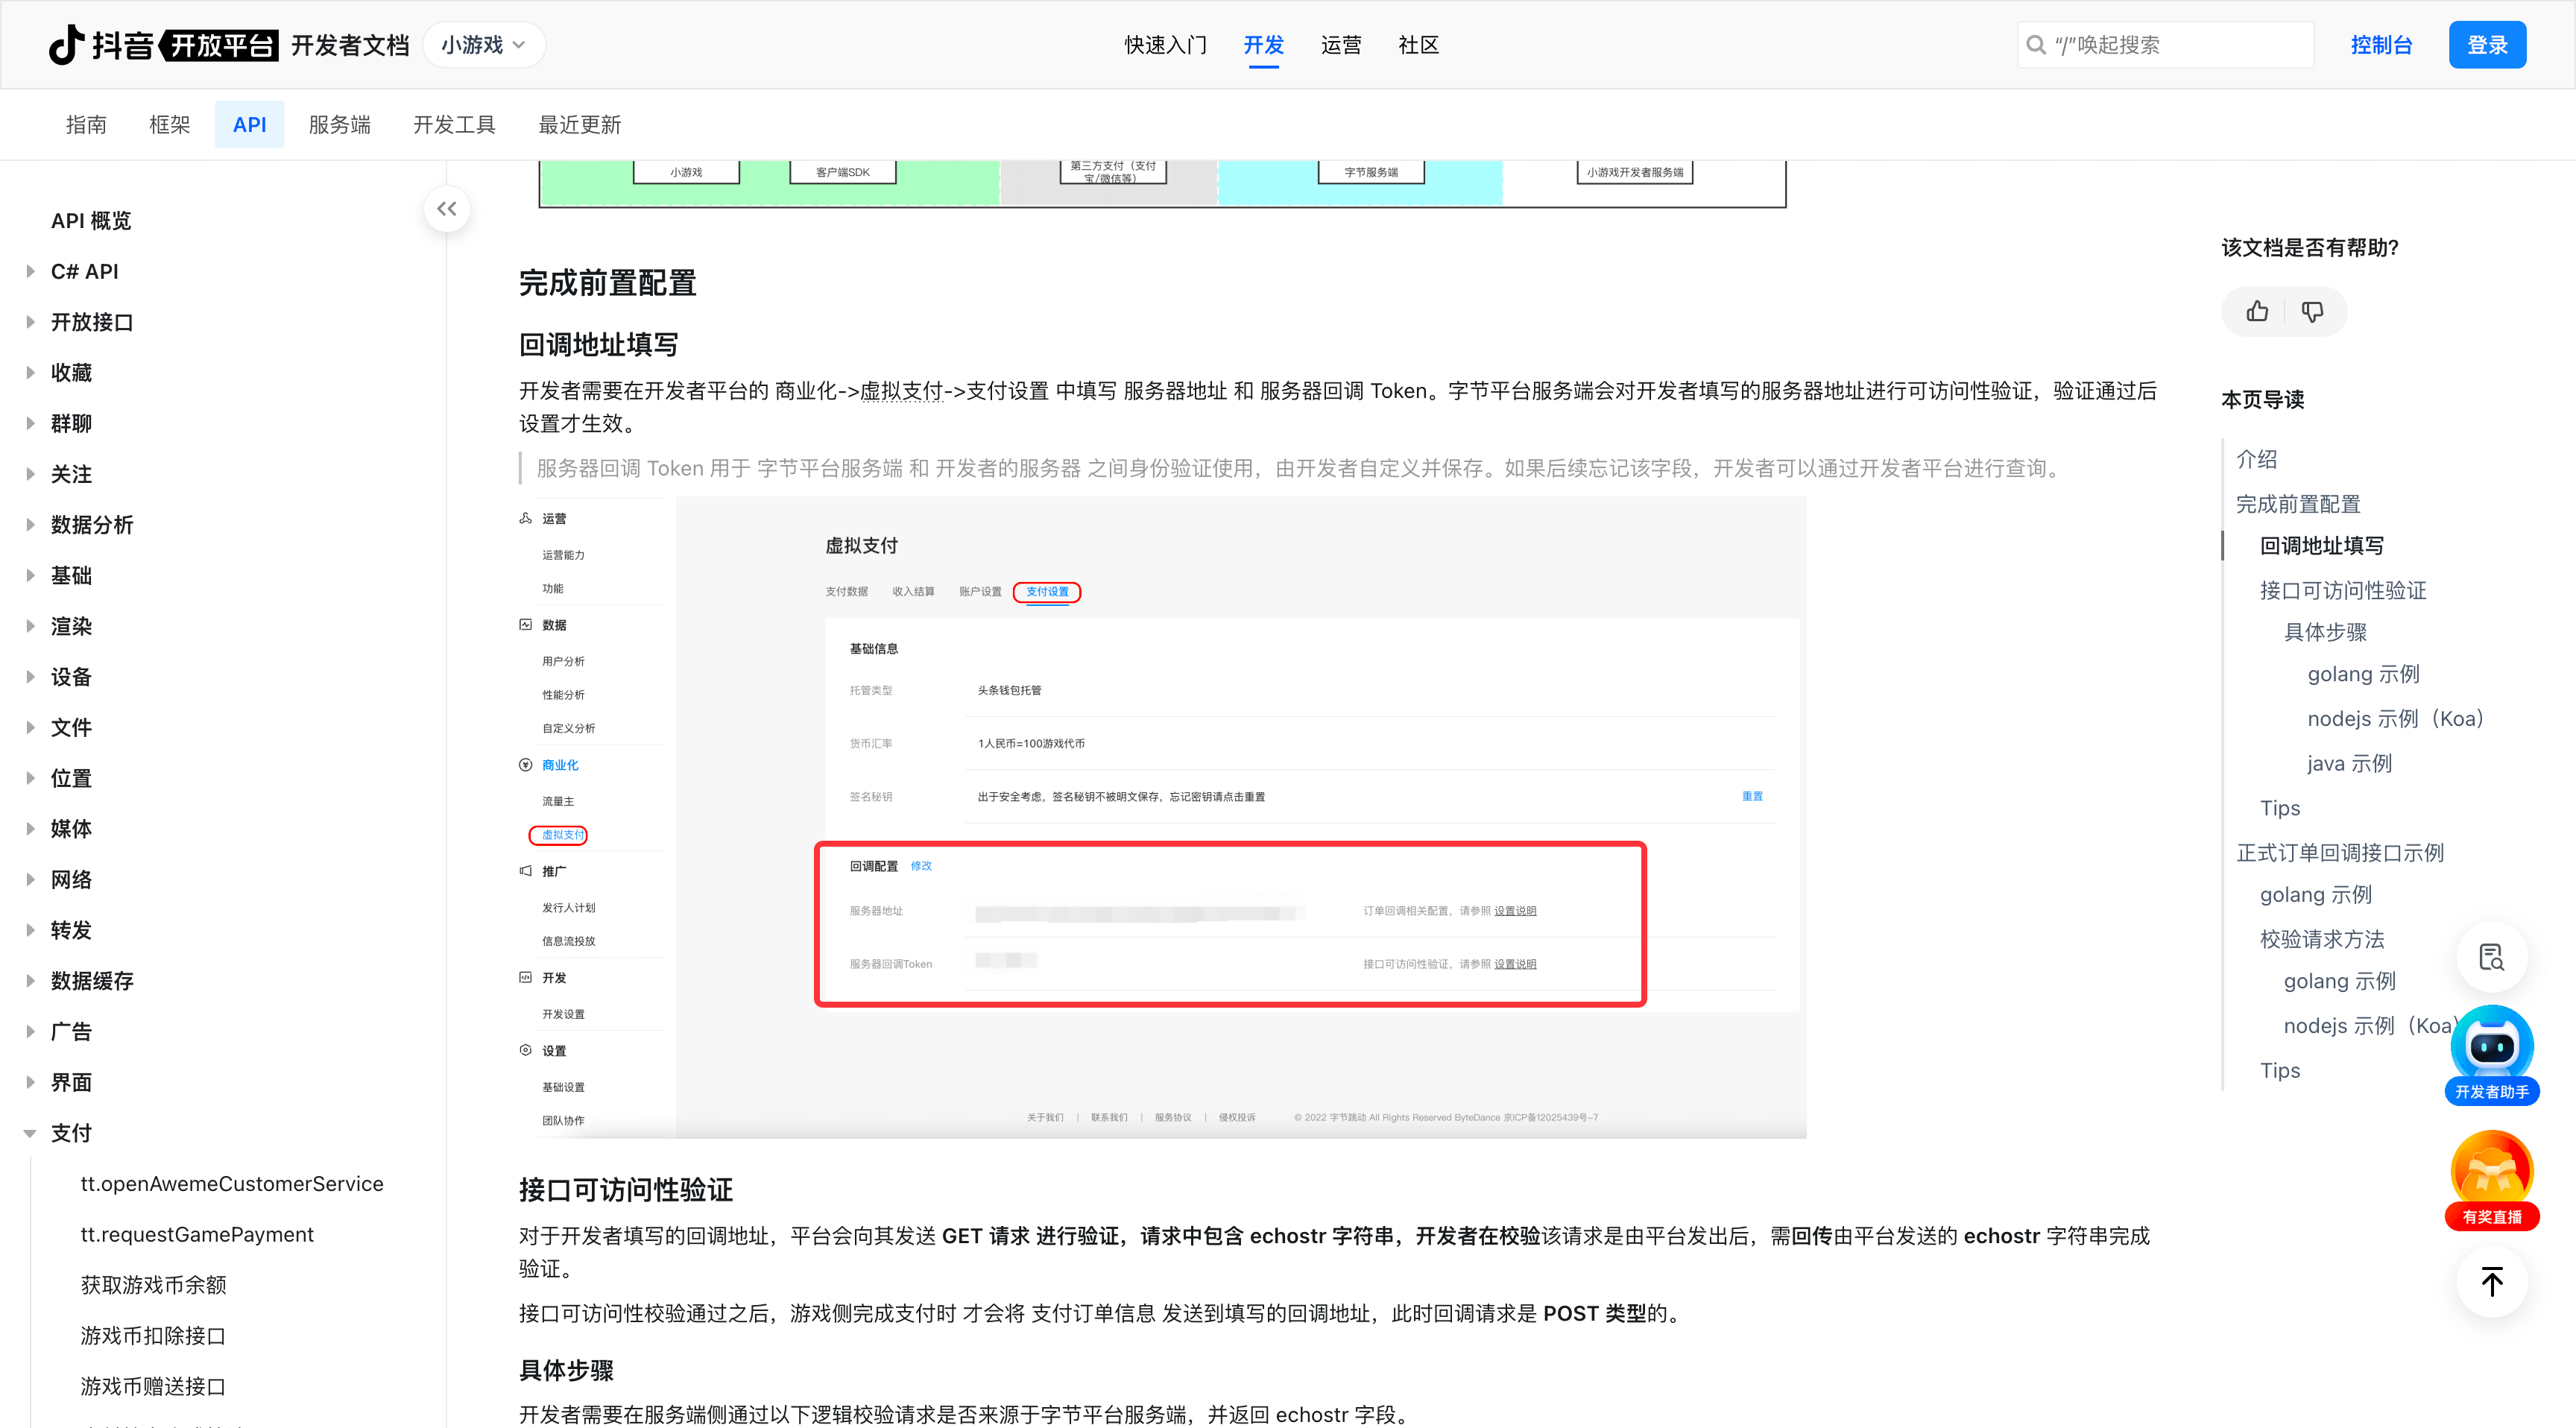Click the back-to-top arrow button

pyautogui.click(x=2491, y=1281)
